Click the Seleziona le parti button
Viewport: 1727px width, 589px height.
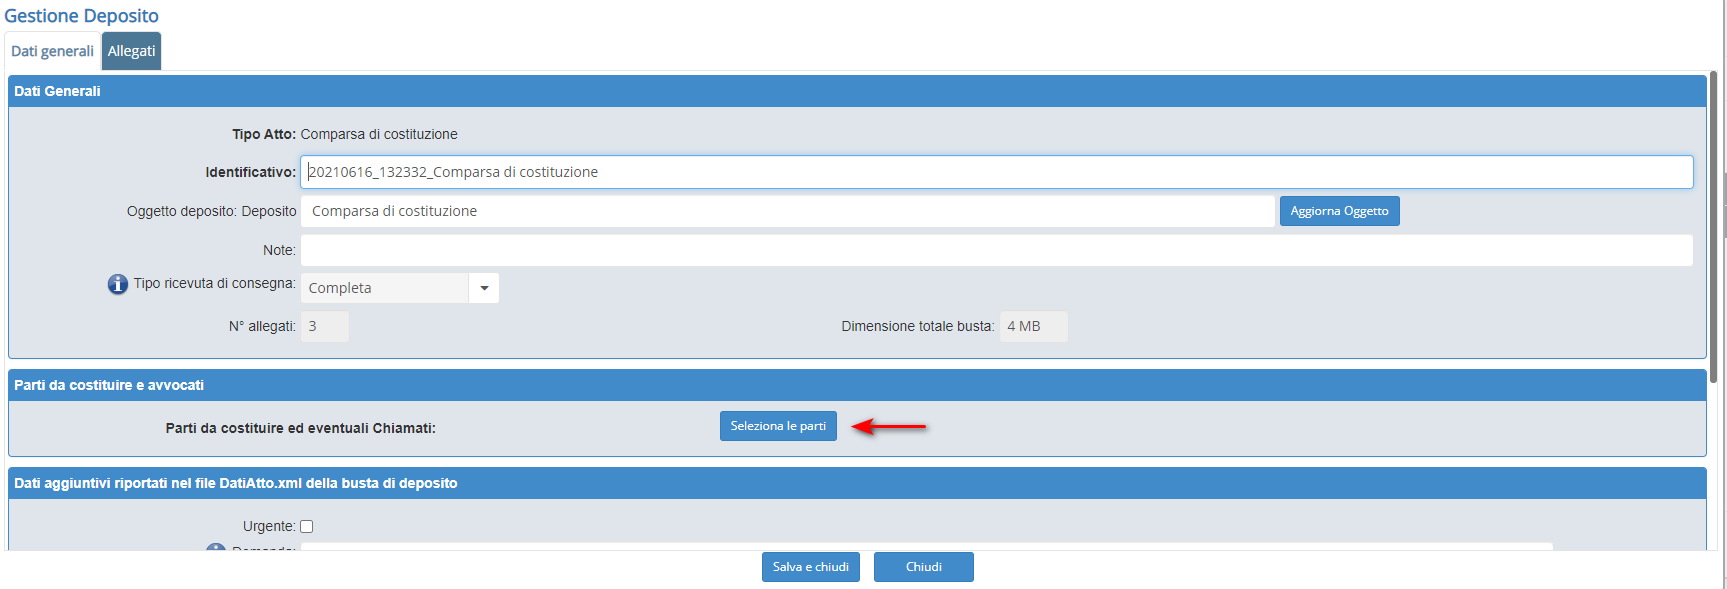[777, 426]
